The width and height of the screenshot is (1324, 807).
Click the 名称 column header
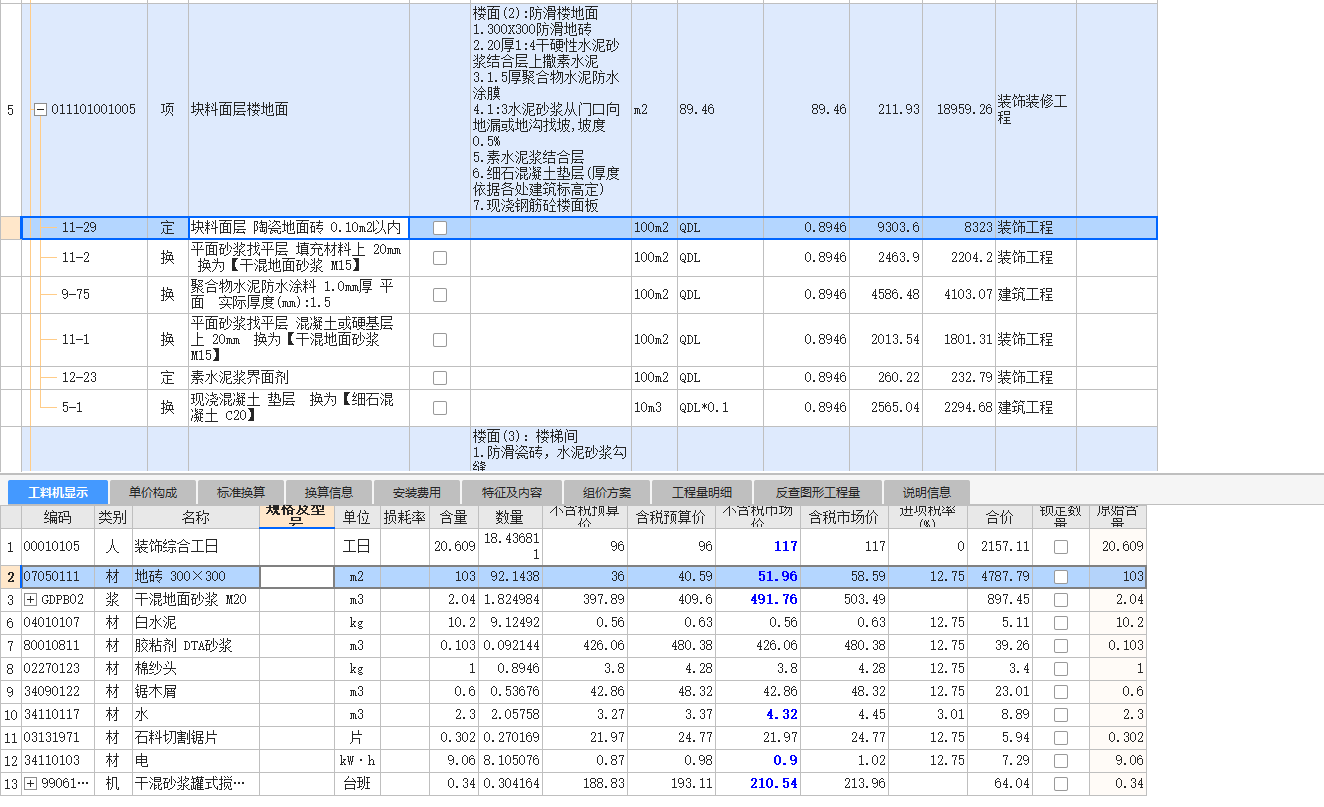[195, 517]
